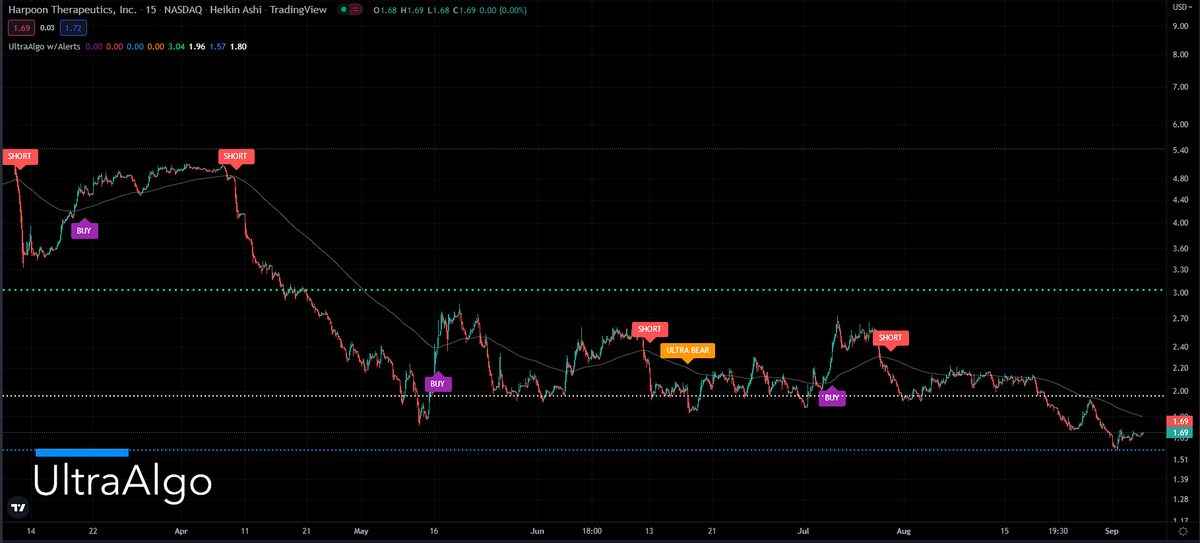Click the 9.00 price scale value
This screenshot has height=543, width=1200.
1180,27
